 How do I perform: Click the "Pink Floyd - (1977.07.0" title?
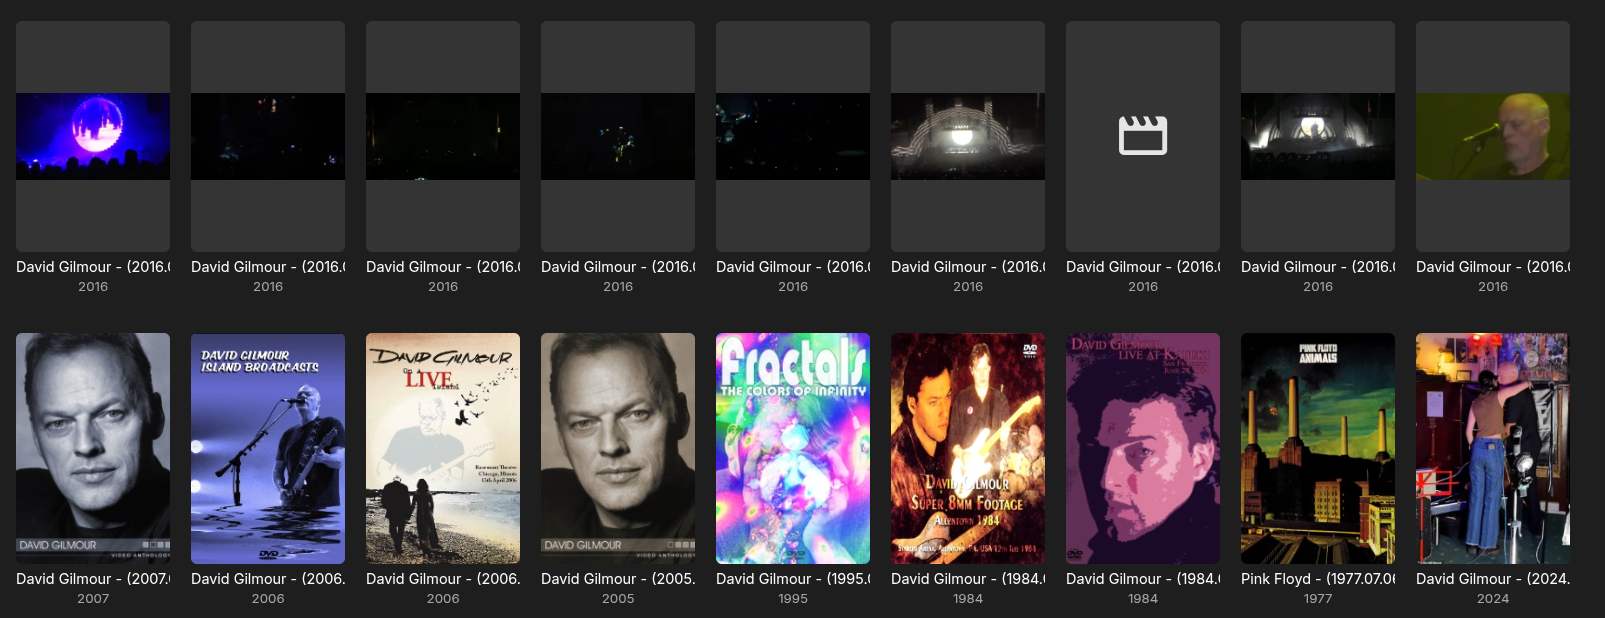point(1318,579)
